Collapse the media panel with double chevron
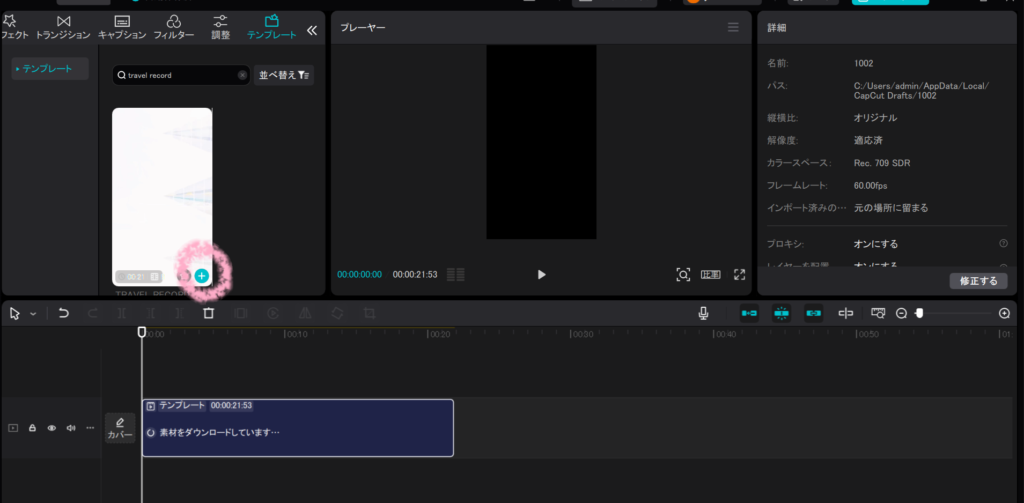The height and width of the screenshot is (503, 1024). (x=312, y=30)
